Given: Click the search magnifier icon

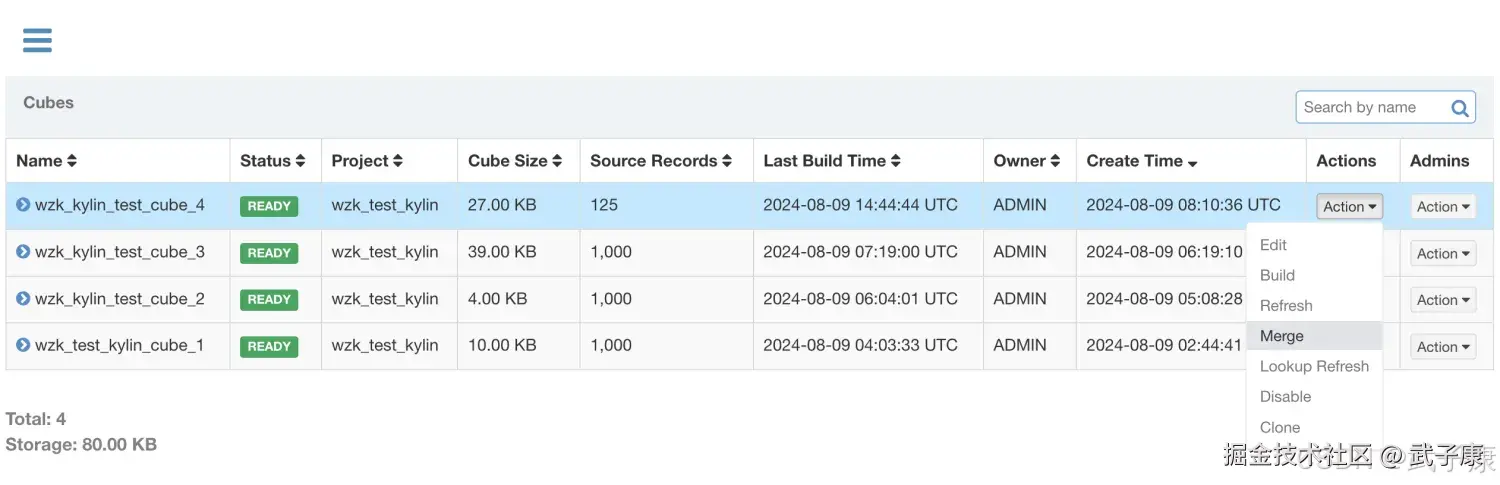Looking at the screenshot, I should click(1459, 108).
